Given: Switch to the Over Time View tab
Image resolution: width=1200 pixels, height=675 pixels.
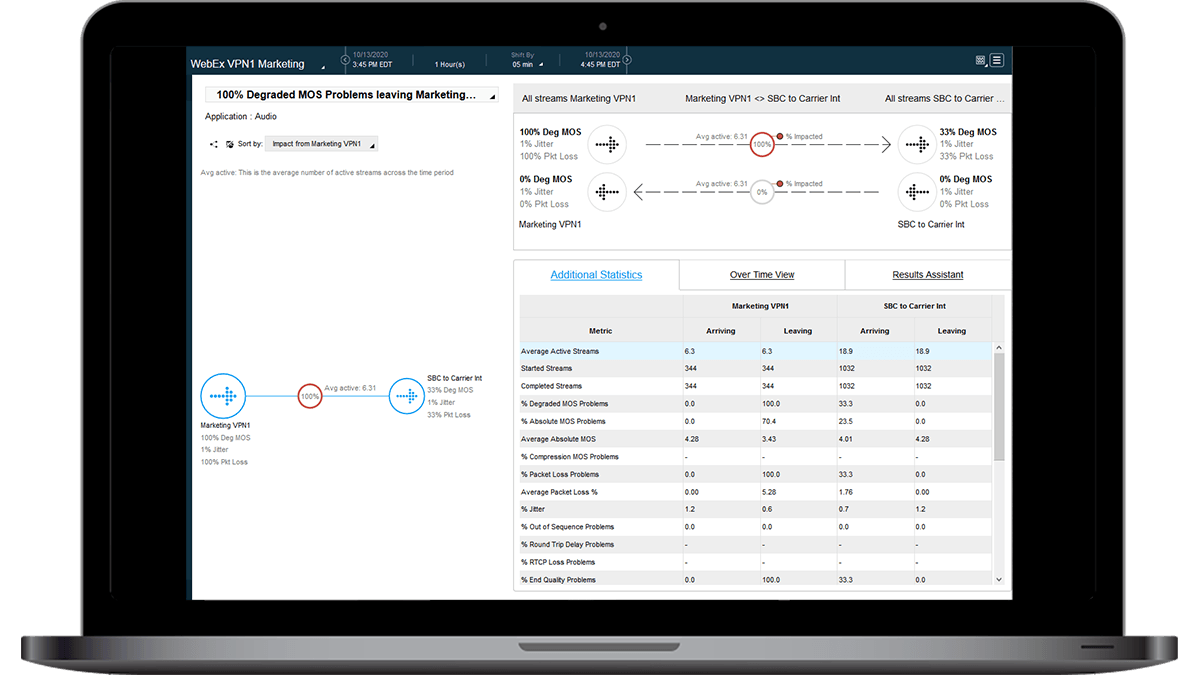Looking at the screenshot, I should tap(762, 275).
